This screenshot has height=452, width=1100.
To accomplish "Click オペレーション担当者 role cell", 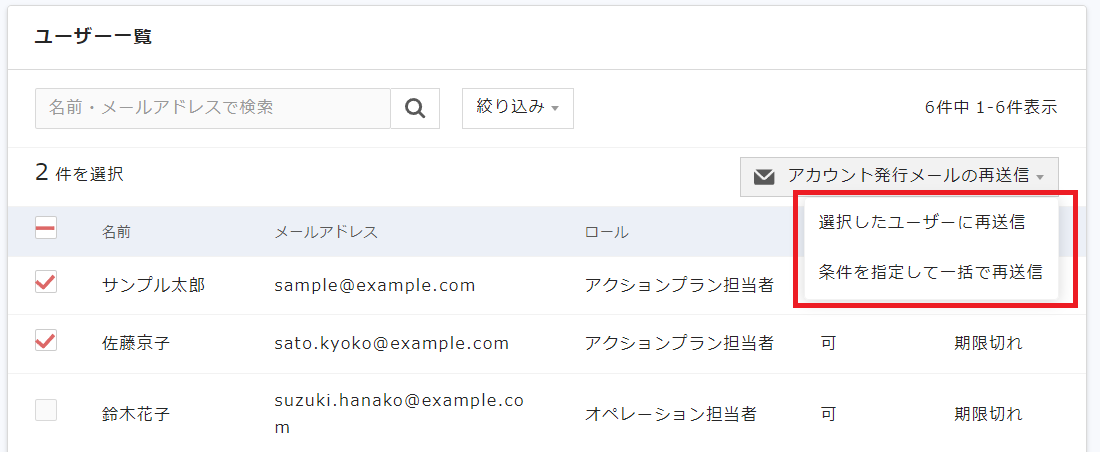I will coord(670,414).
